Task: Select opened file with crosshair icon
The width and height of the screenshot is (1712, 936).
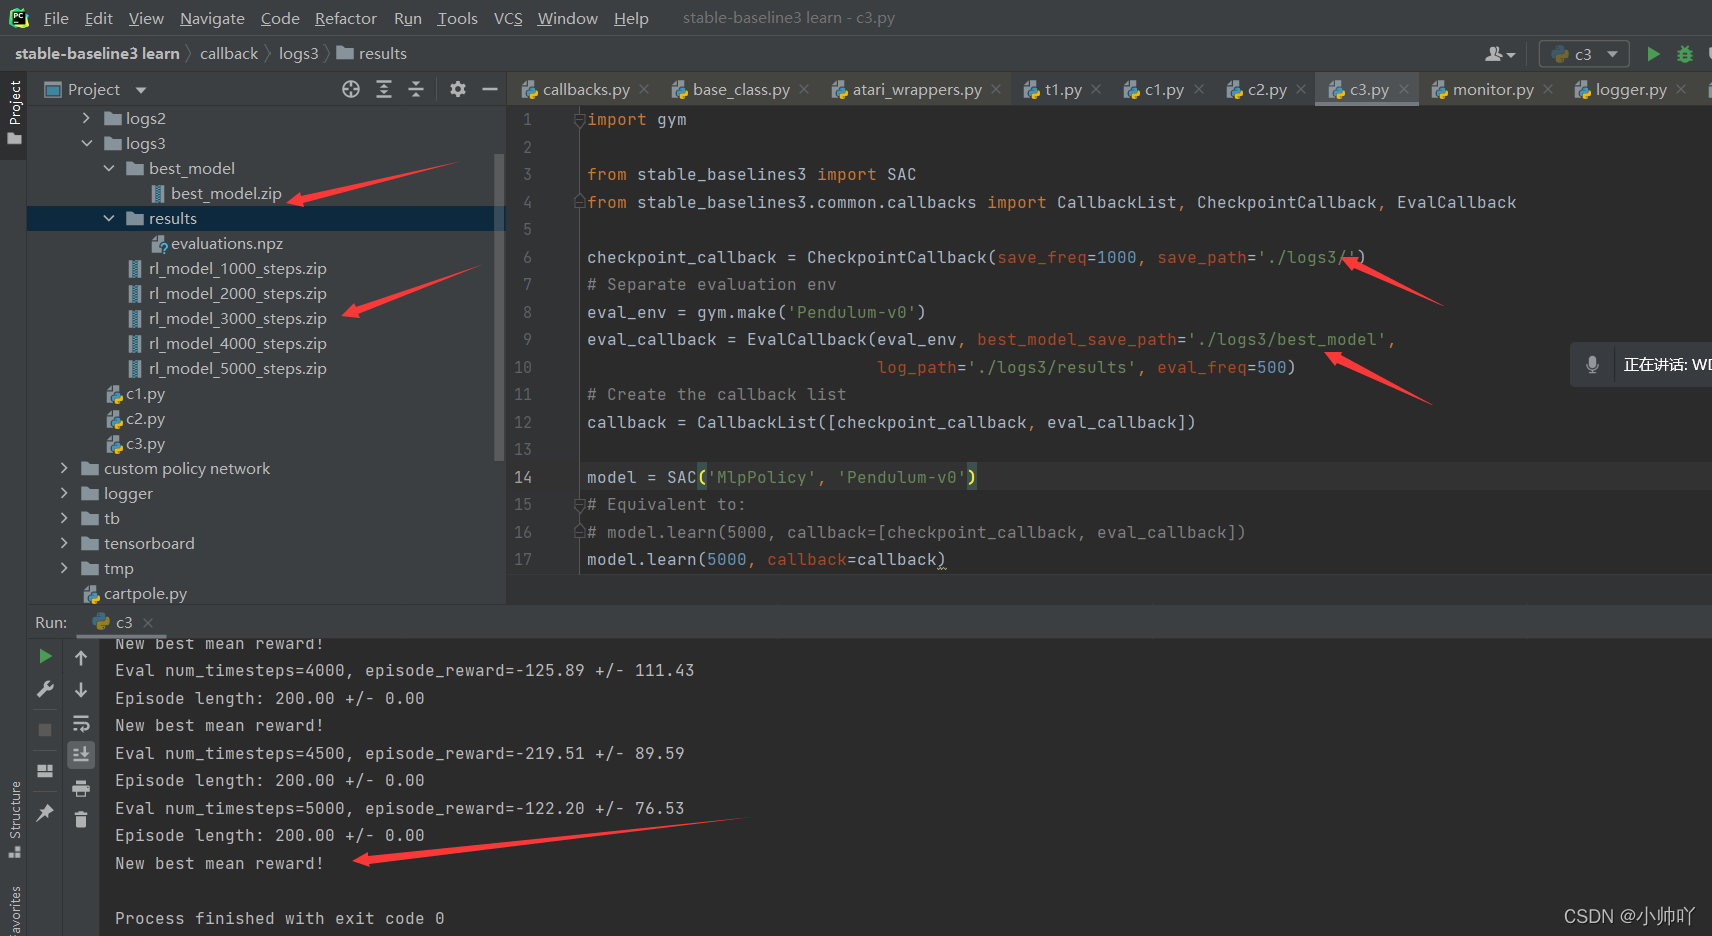Action: pyautogui.click(x=350, y=89)
